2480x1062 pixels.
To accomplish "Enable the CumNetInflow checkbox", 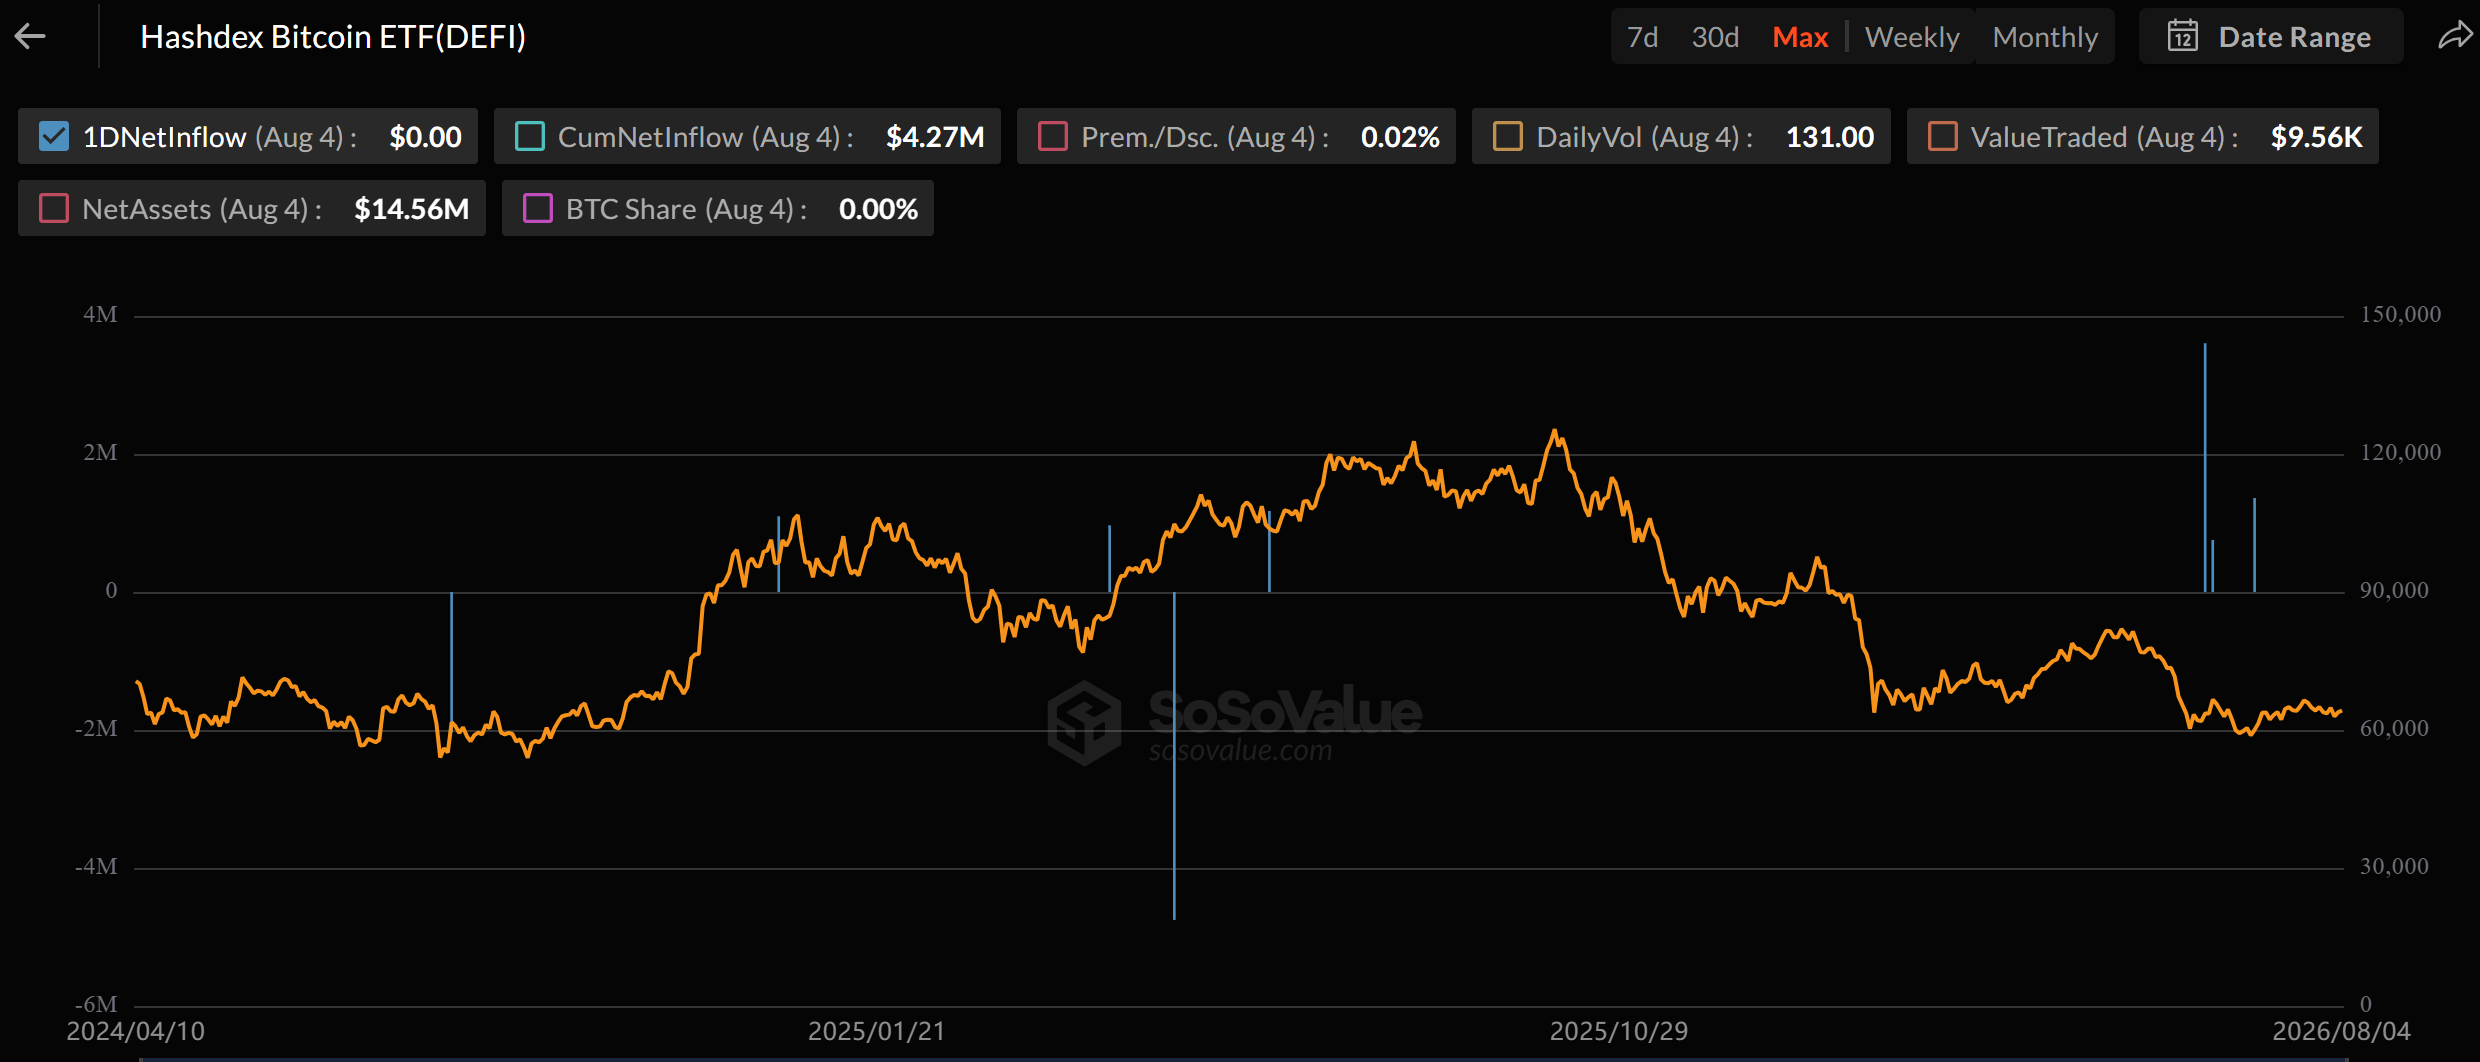I will [529, 136].
